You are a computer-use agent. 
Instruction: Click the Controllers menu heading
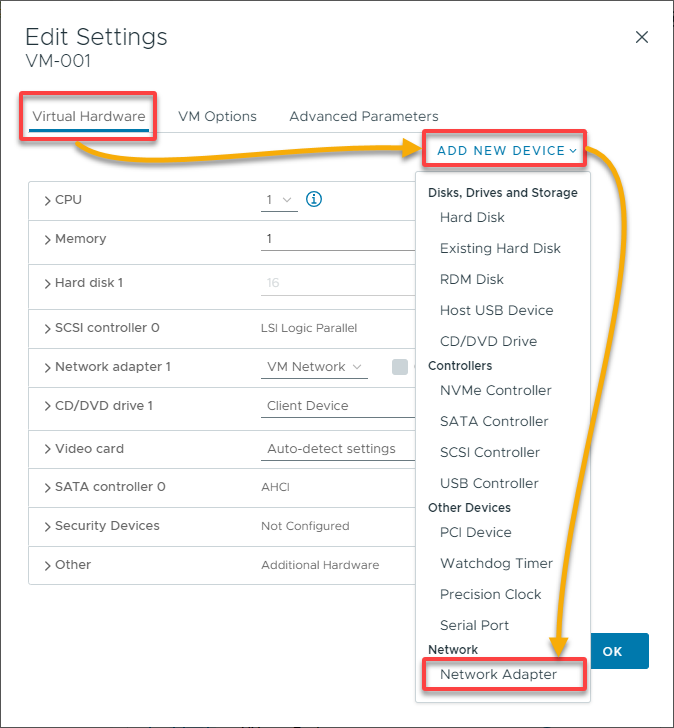[x=460, y=366]
